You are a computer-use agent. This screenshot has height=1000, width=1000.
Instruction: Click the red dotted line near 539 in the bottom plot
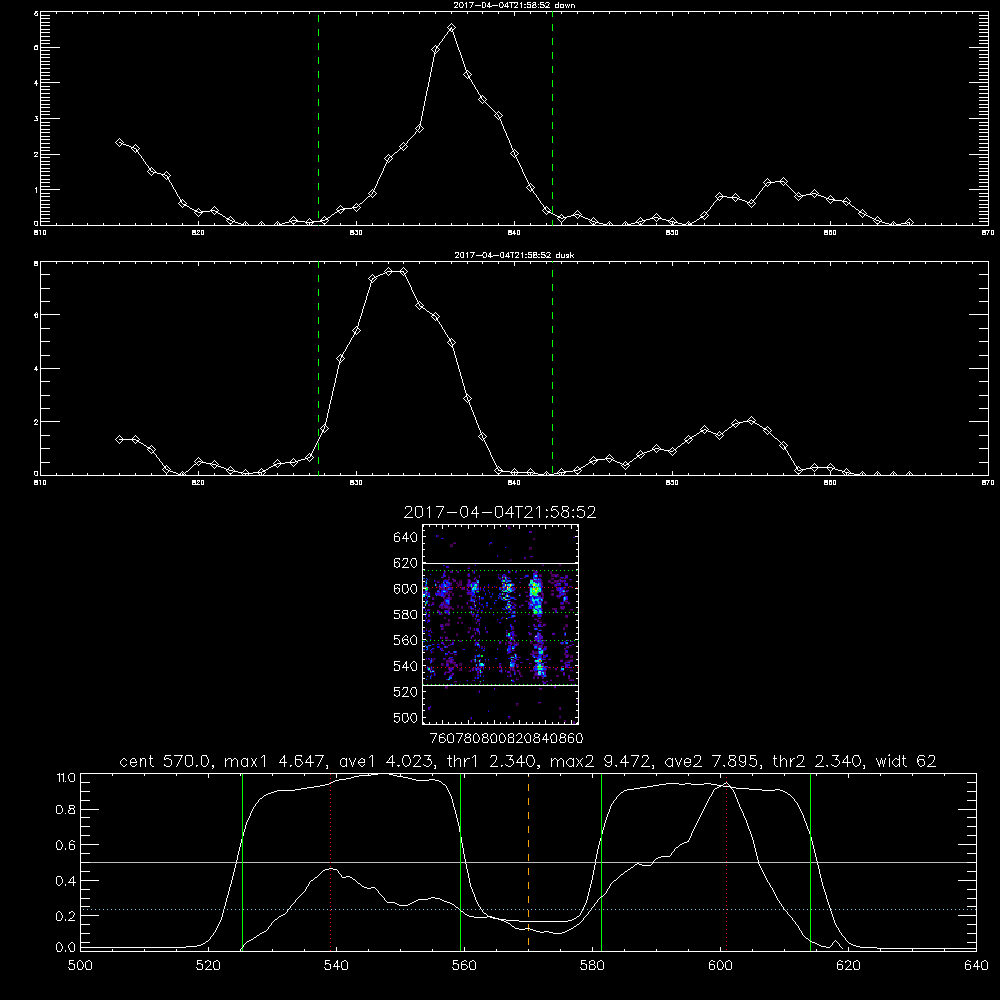(x=330, y=864)
